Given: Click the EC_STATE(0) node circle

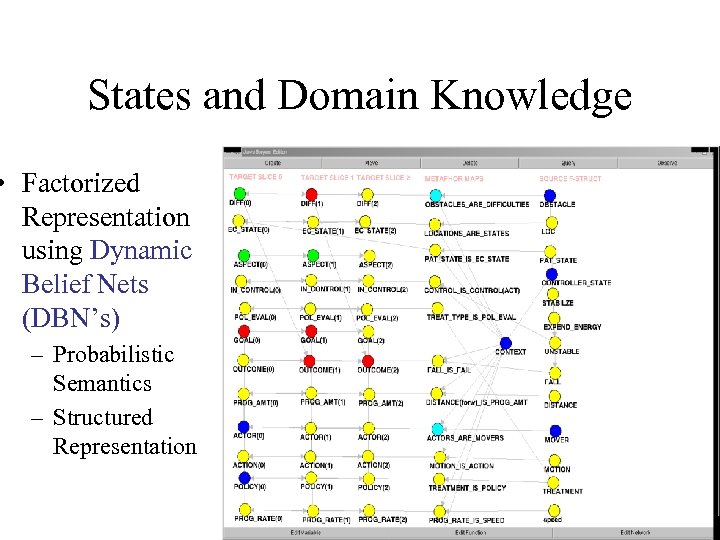Looking at the screenshot, I should coord(238,221).
